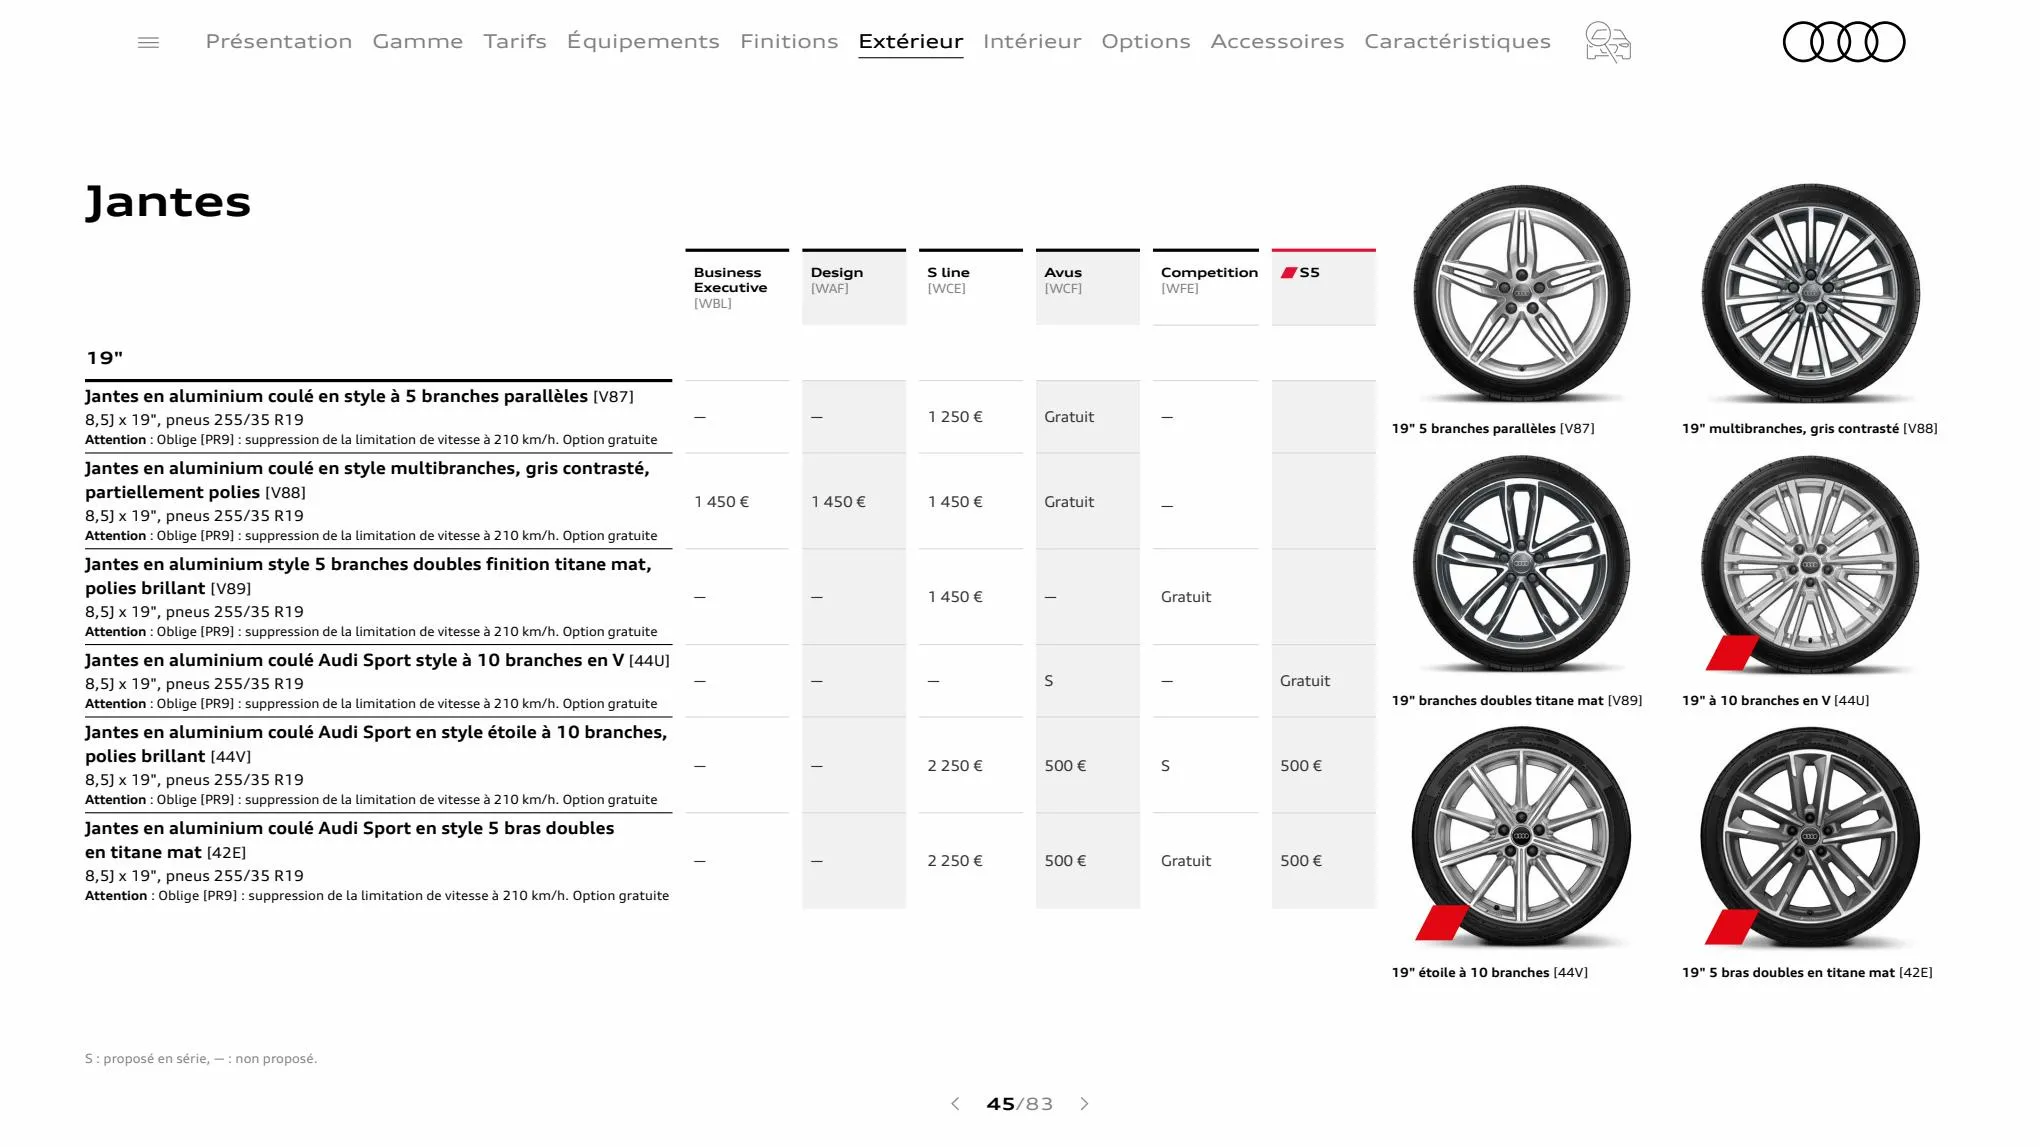
Task: Click the V87 5 branches parallèles wheel image
Action: (x=1521, y=294)
